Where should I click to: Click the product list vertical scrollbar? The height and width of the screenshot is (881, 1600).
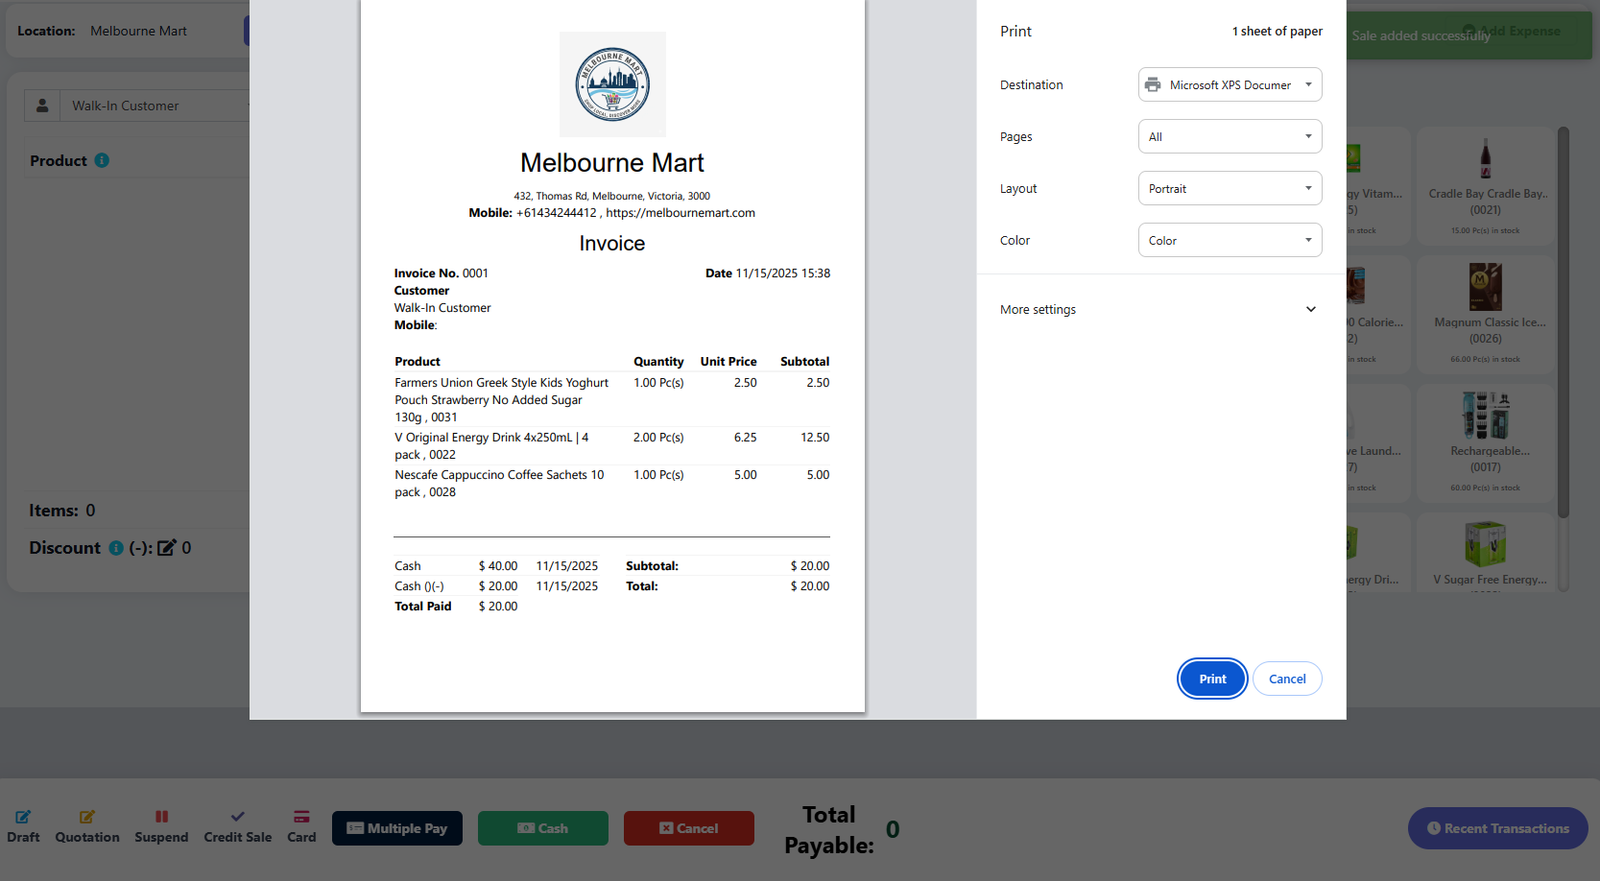click(x=1563, y=322)
